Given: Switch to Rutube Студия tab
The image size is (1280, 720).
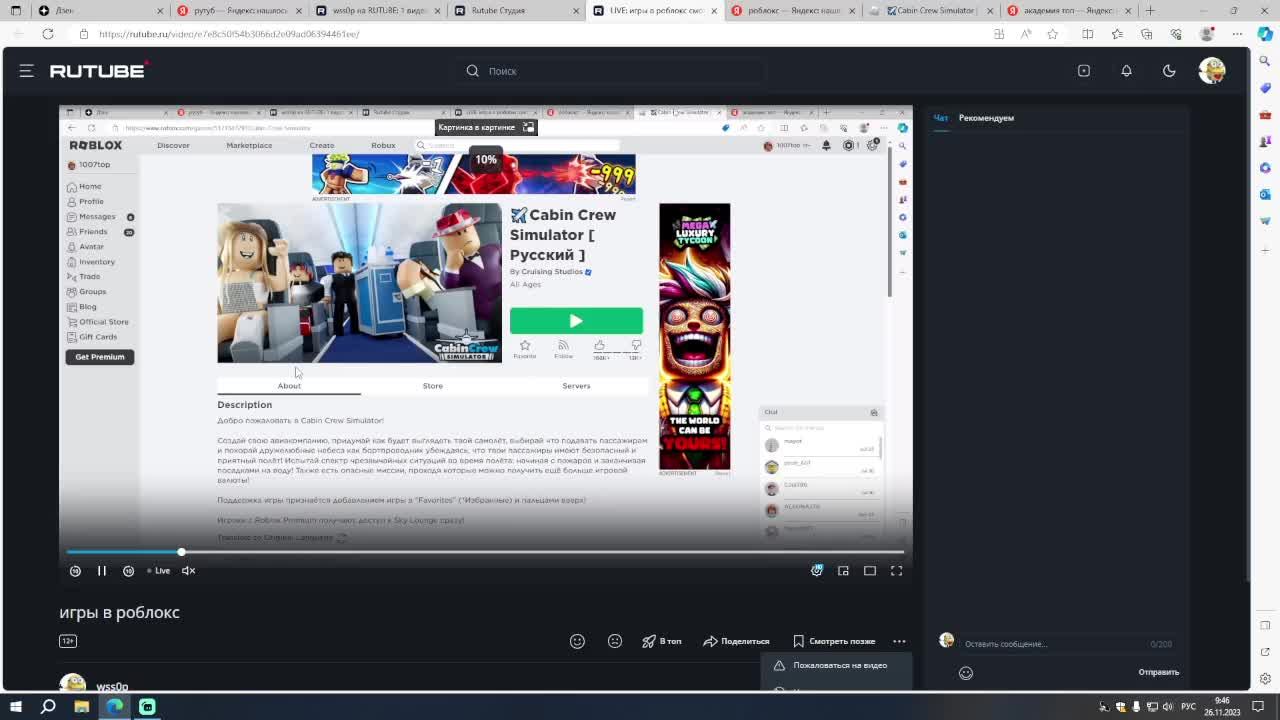Looking at the screenshot, I should click(516, 11).
